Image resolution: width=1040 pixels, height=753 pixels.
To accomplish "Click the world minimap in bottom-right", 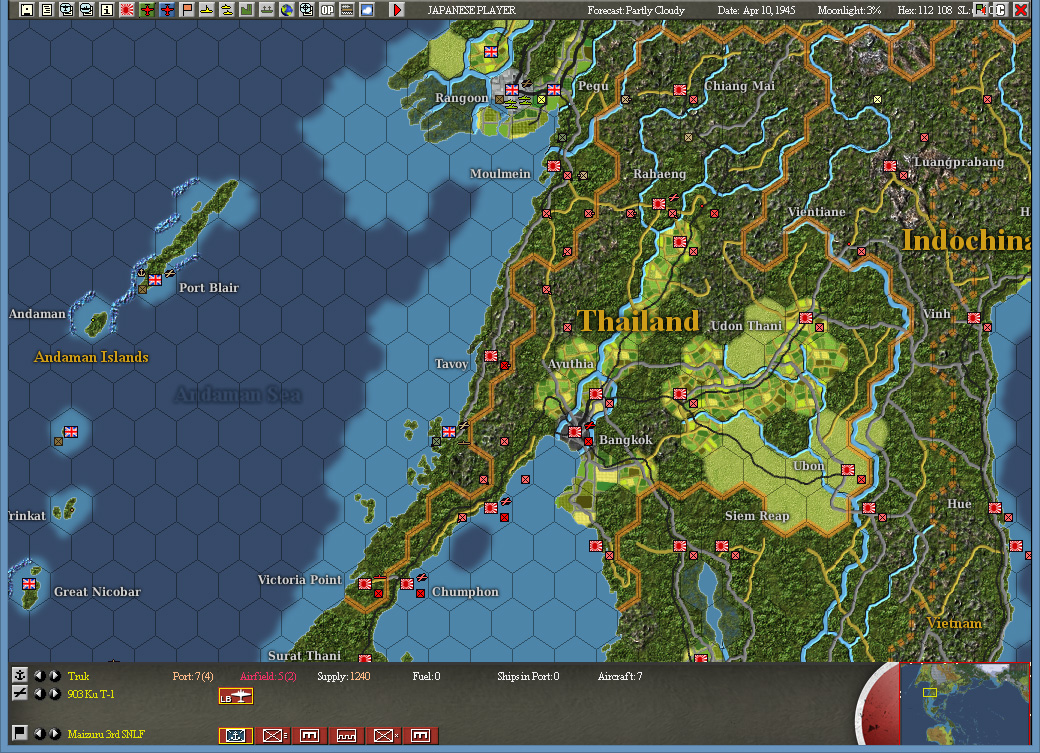I will pyautogui.click(x=964, y=703).
